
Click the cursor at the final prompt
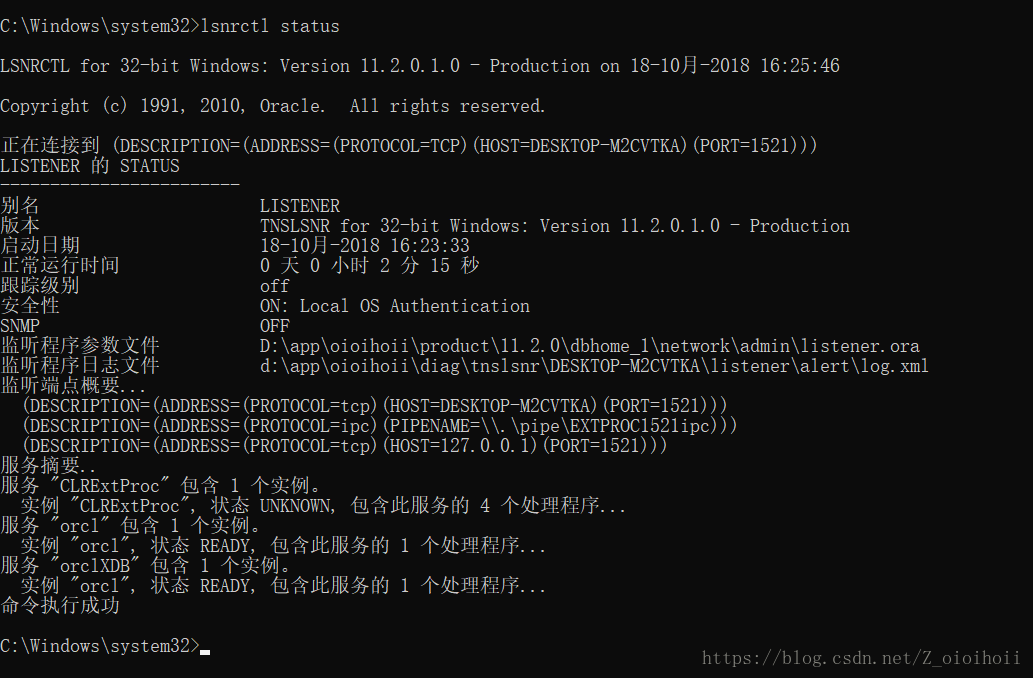click(x=205, y=649)
